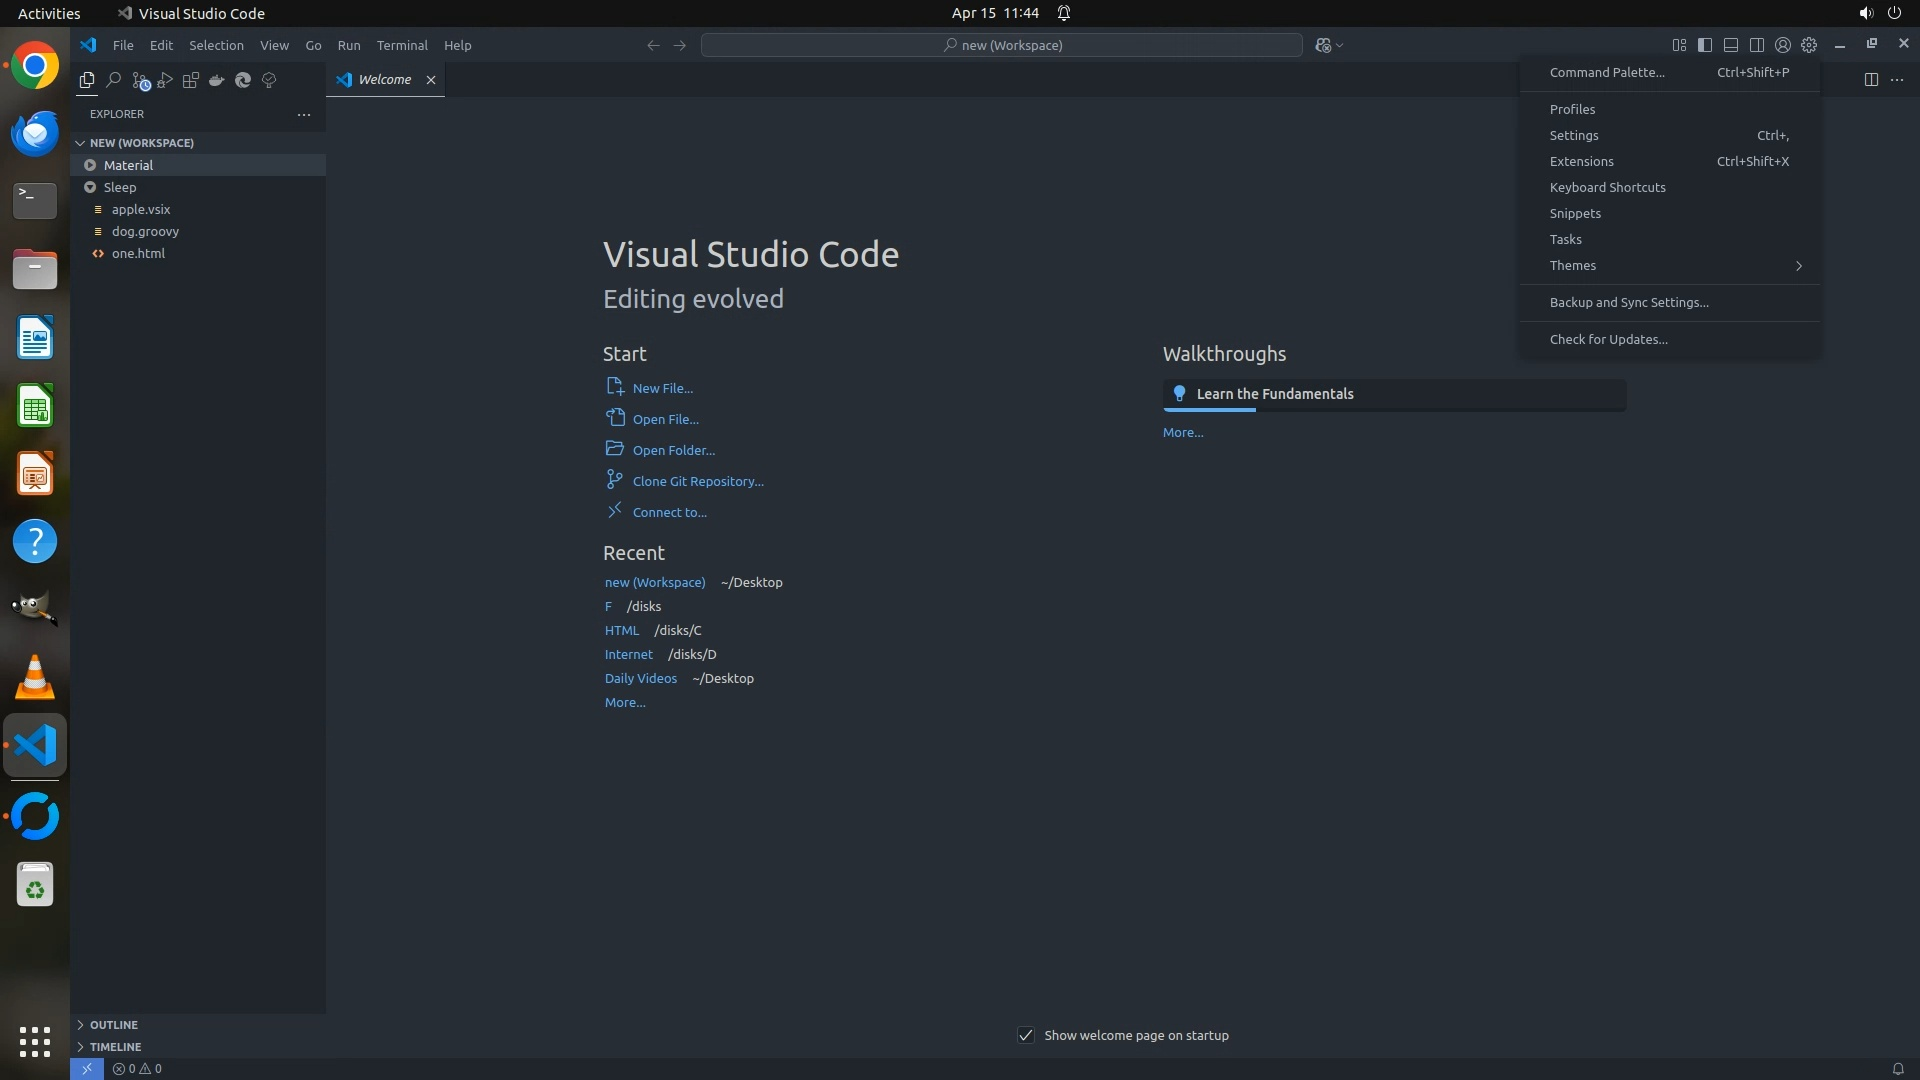The height and width of the screenshot is (1080, 1920).
Task: Click the split editor right icon
Action: coord(1871,80)
